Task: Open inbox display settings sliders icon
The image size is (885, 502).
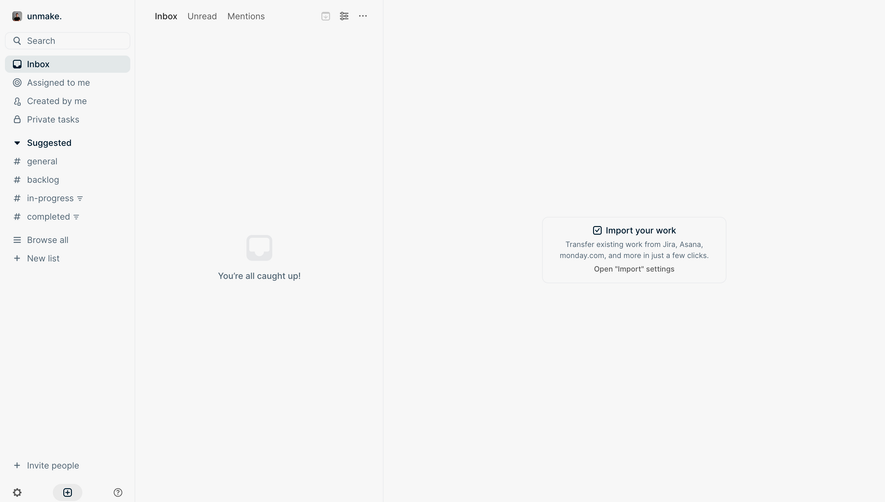Action: point(344,16)
